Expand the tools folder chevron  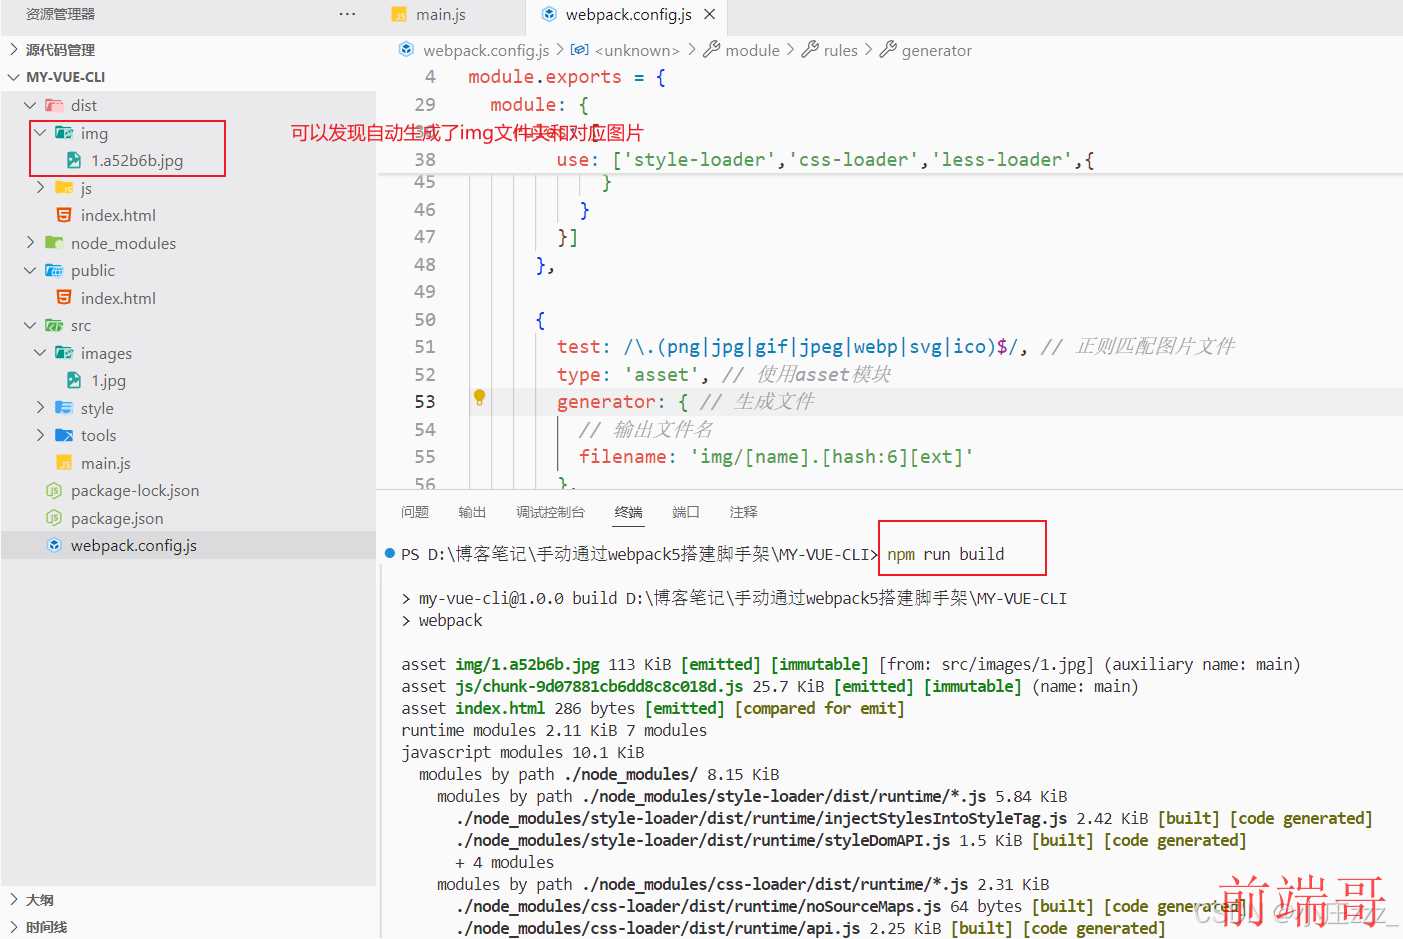(x=40, y=435)
